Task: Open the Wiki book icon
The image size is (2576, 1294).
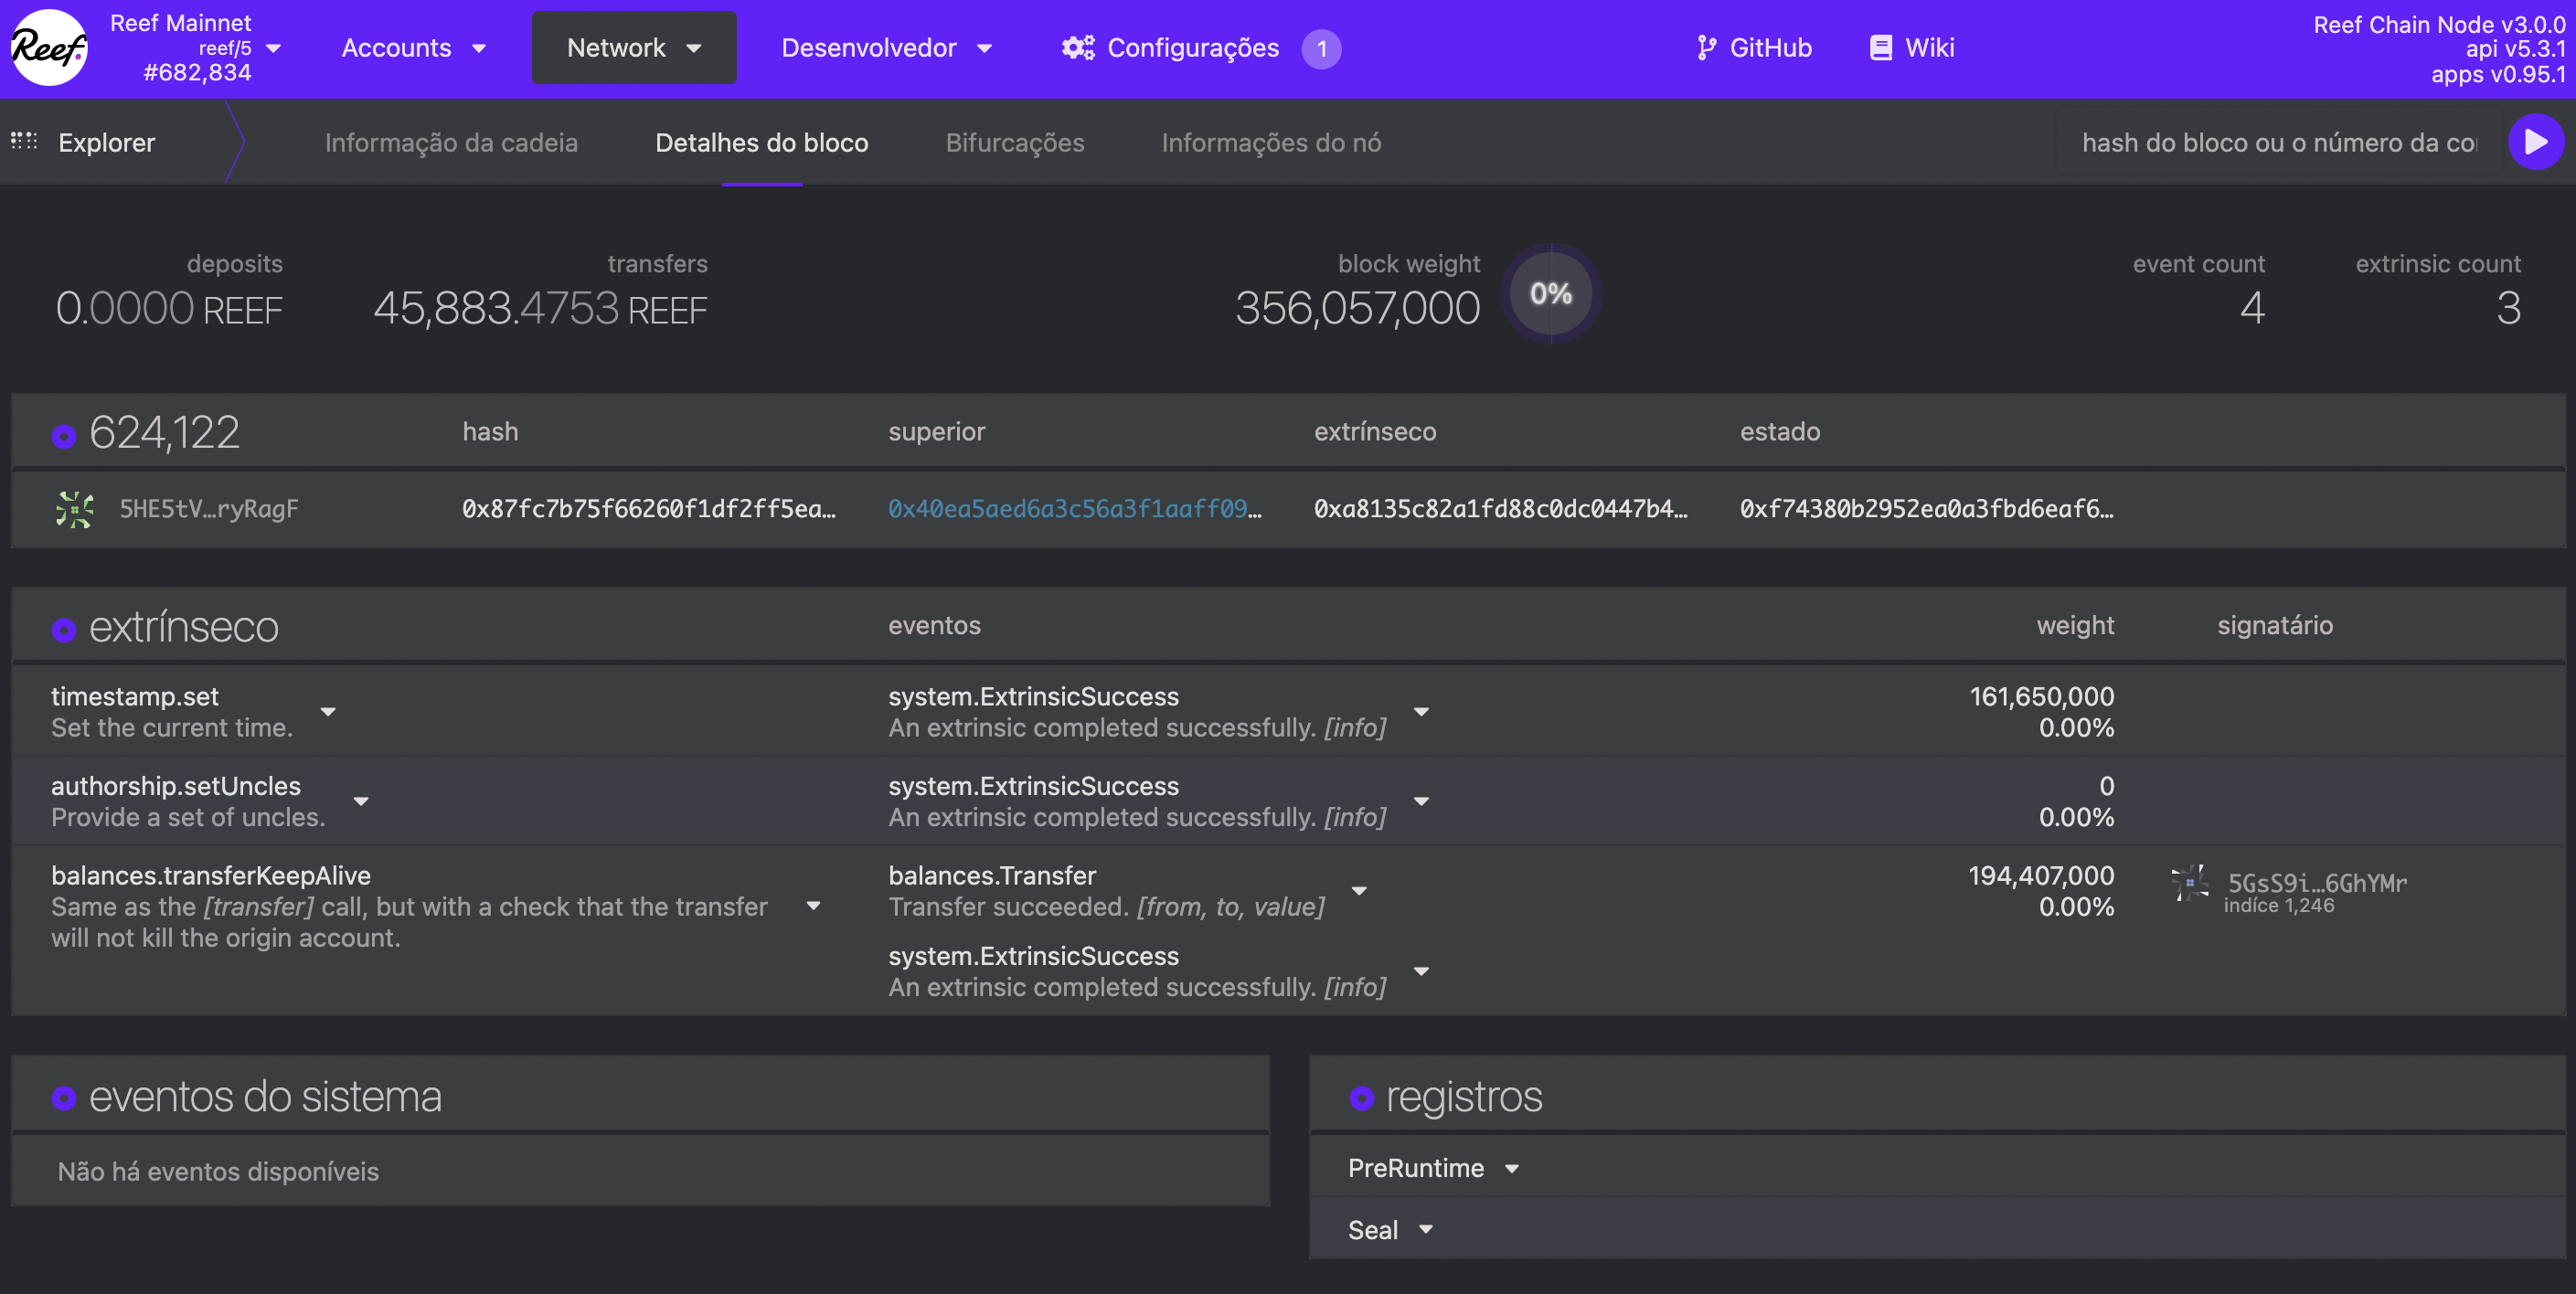Action: tap(1883, 47)
